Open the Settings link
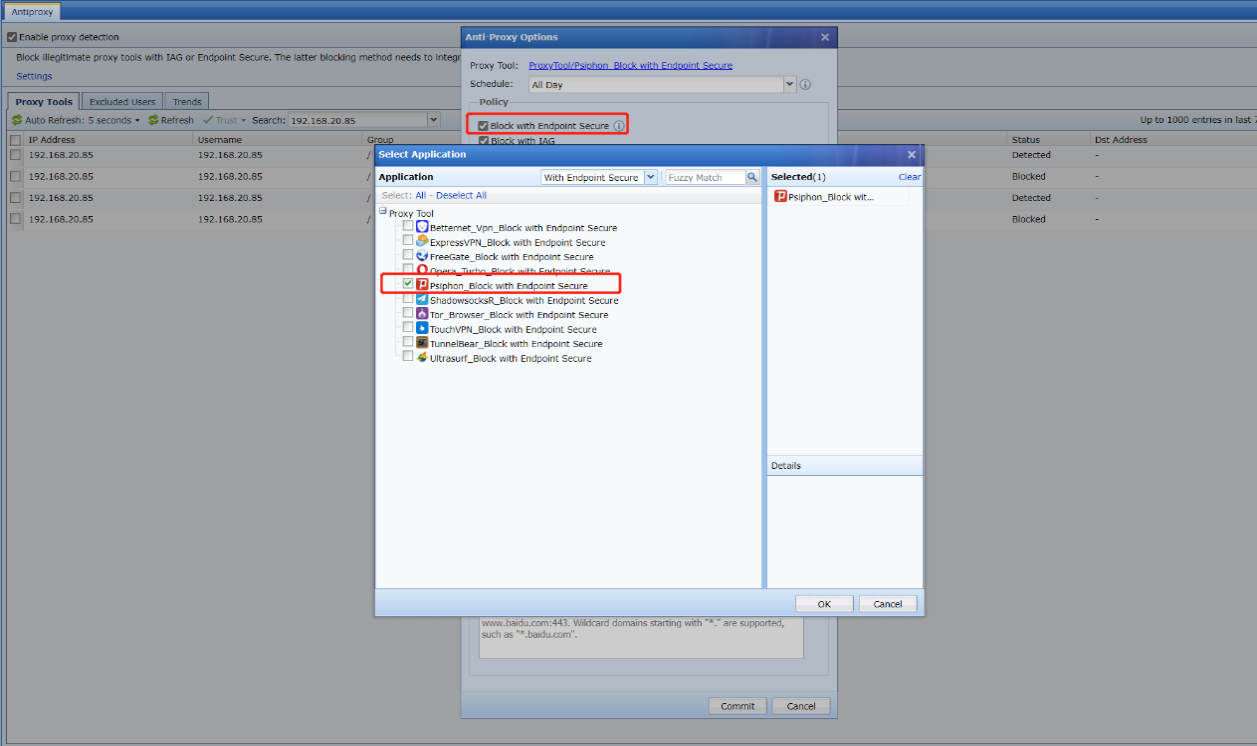The height and width of the screenshot is (746, 1257). (x=34, y=76)
